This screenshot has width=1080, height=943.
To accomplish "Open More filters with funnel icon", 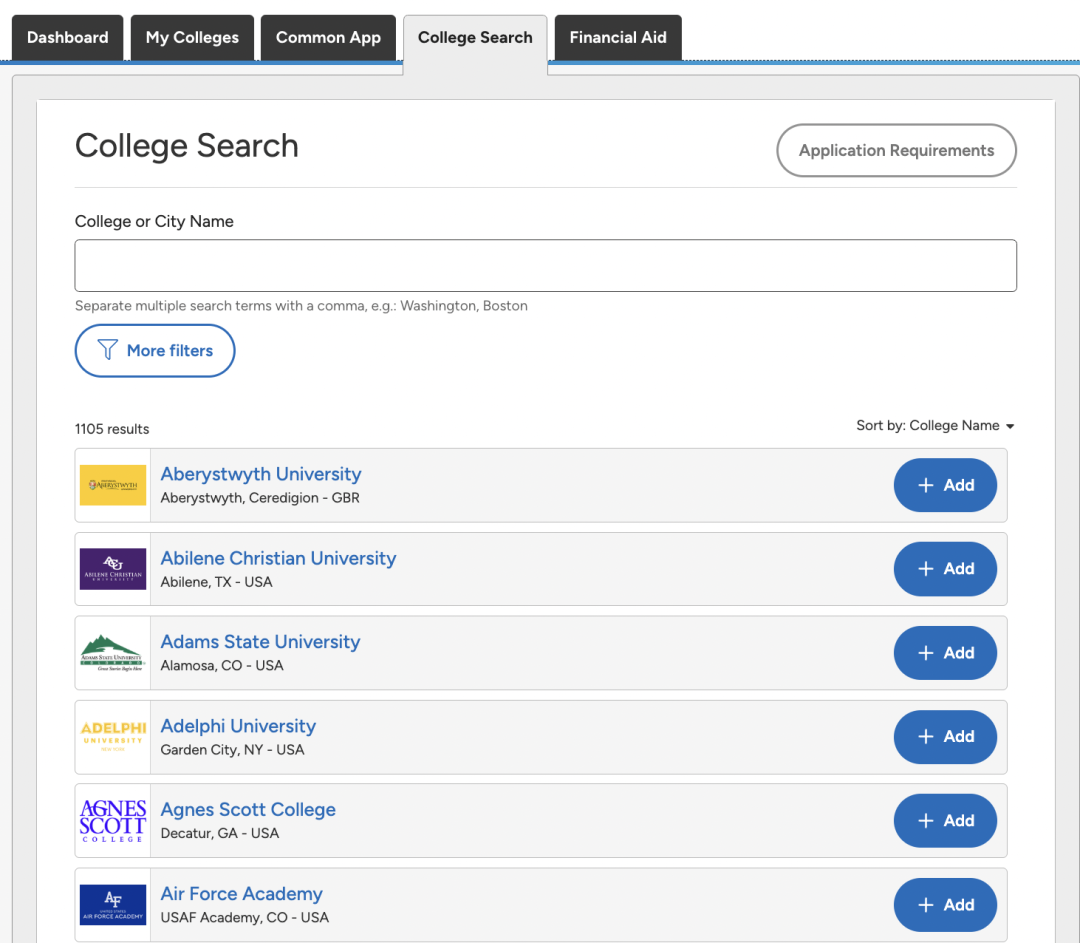I will coord(155,351).
